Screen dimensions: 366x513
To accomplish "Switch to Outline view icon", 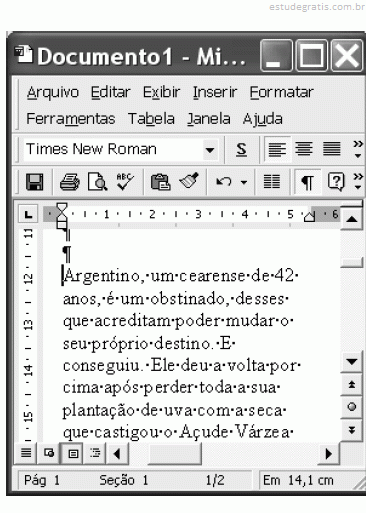I will (95, 453).
